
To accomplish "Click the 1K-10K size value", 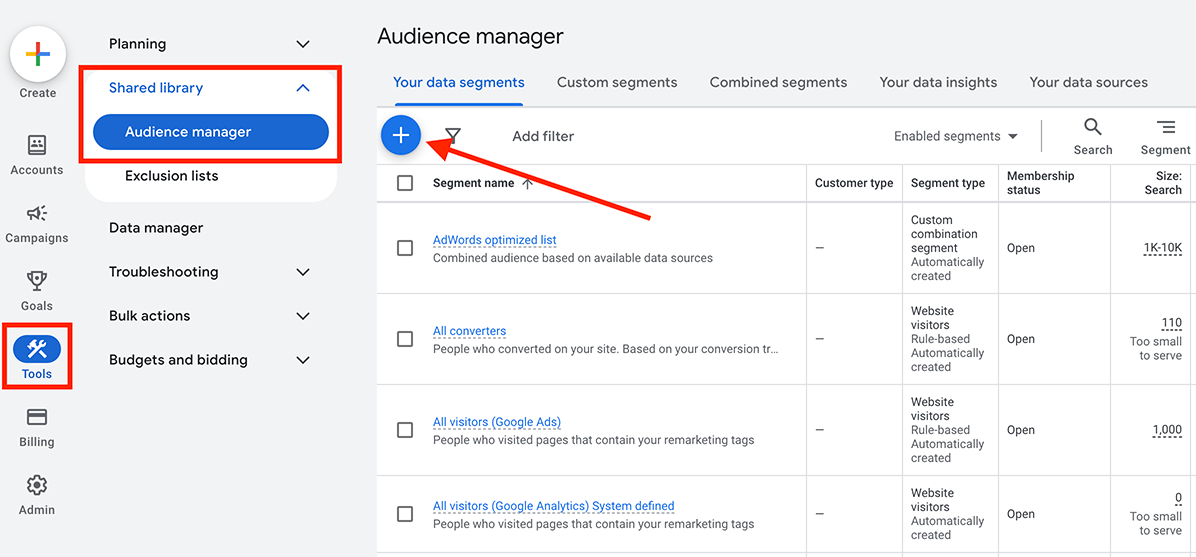I will pos(1162,248).
